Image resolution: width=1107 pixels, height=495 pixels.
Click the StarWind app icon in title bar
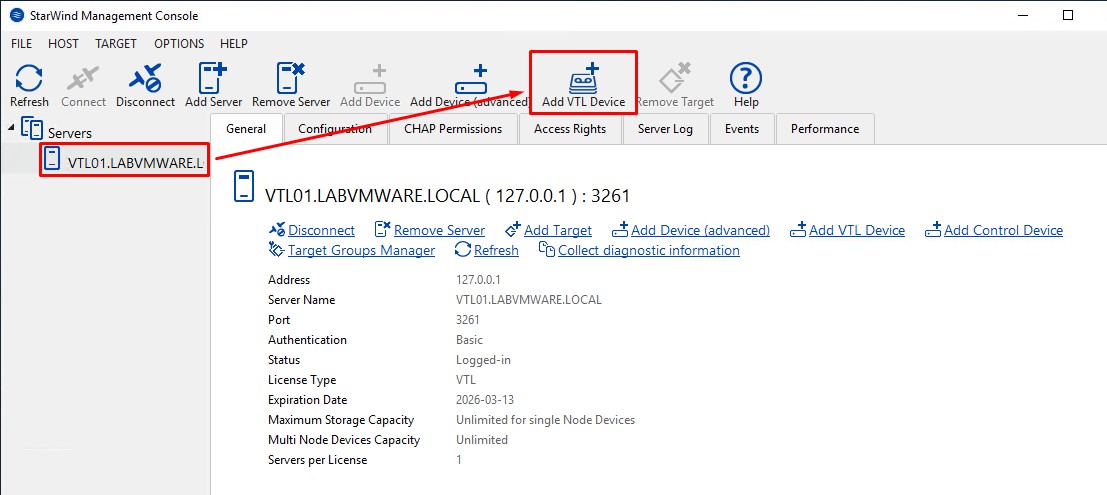[x=16, y=15]
